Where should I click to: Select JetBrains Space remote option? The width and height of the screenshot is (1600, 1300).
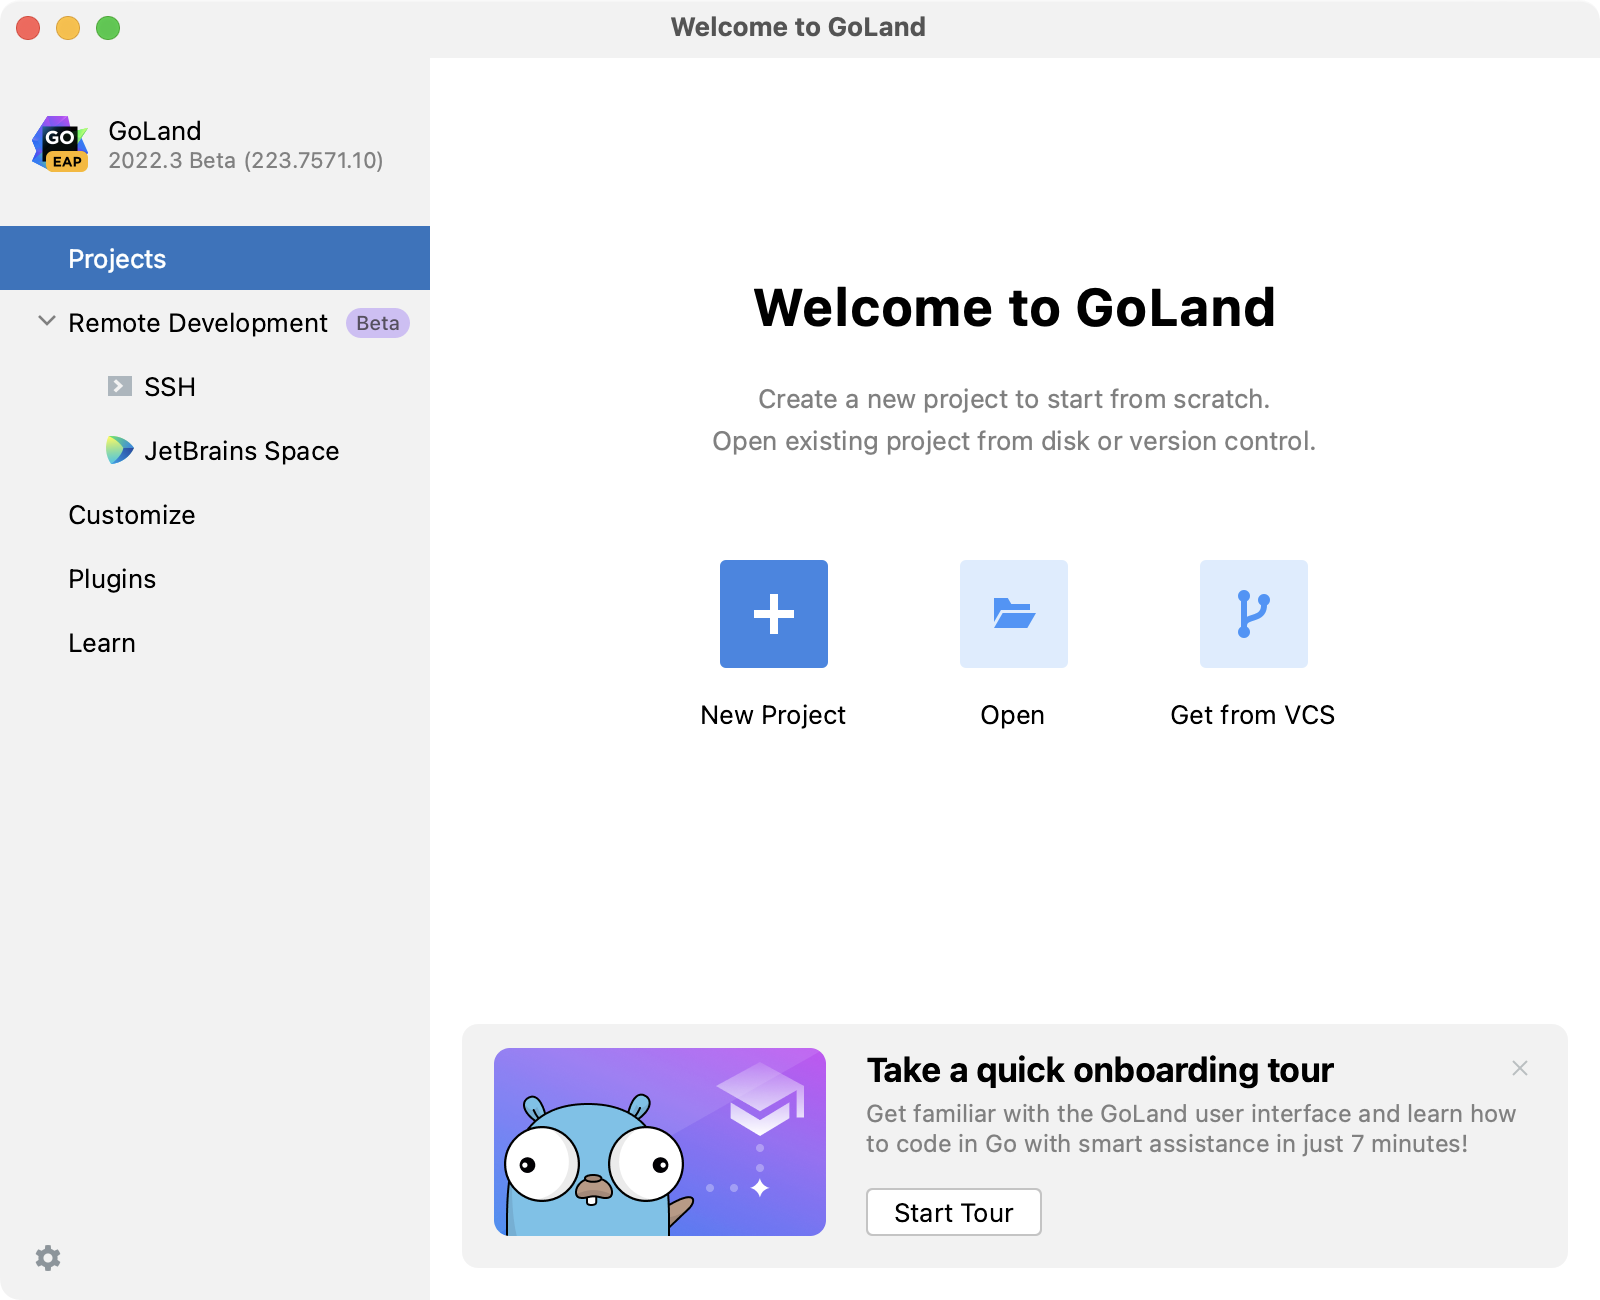215,450
